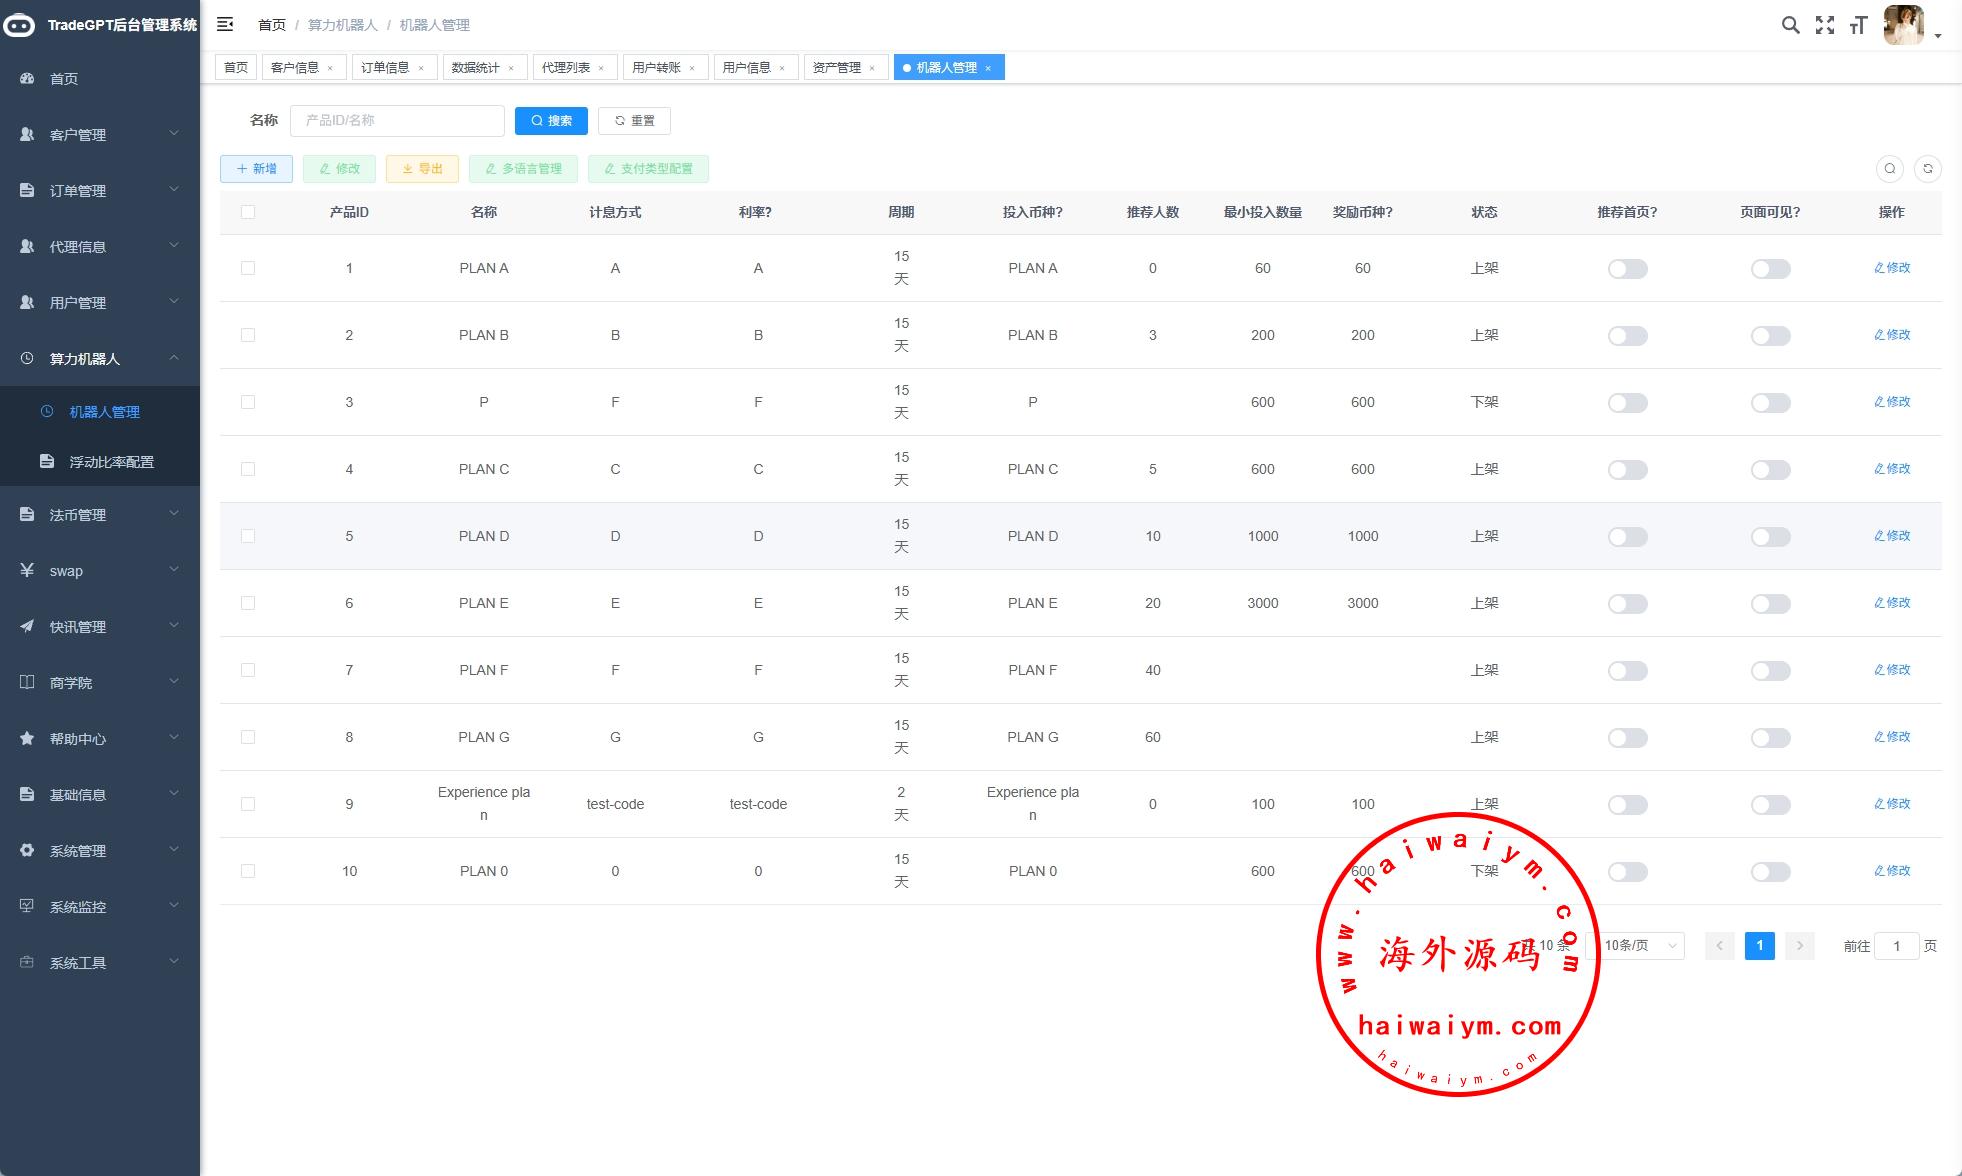Screen dimensions: 1962x1176
Task: Enable page visibility for PLAN D
Action: (1770, 537)
